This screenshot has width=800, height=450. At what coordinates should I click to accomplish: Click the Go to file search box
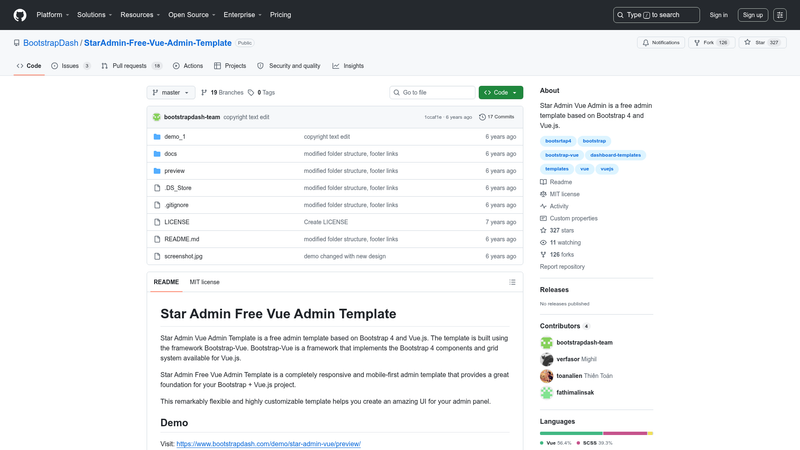coord(432,92)
